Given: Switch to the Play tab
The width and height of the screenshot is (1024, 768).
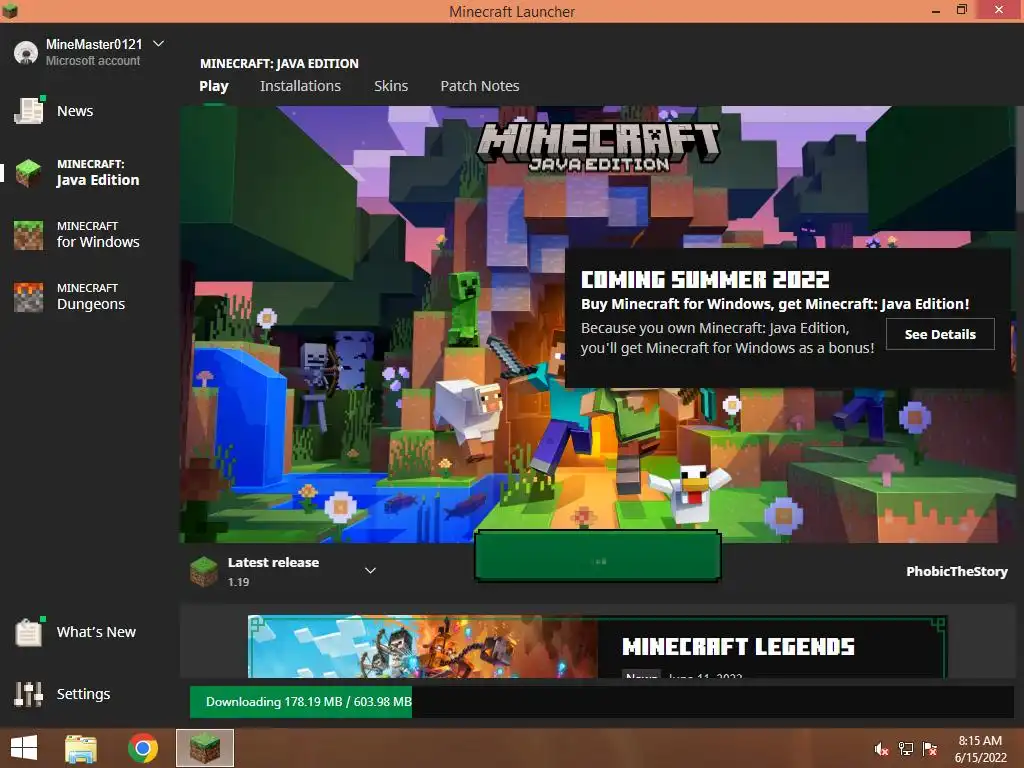Looking at the screenshot, I should tap(214, 86).
